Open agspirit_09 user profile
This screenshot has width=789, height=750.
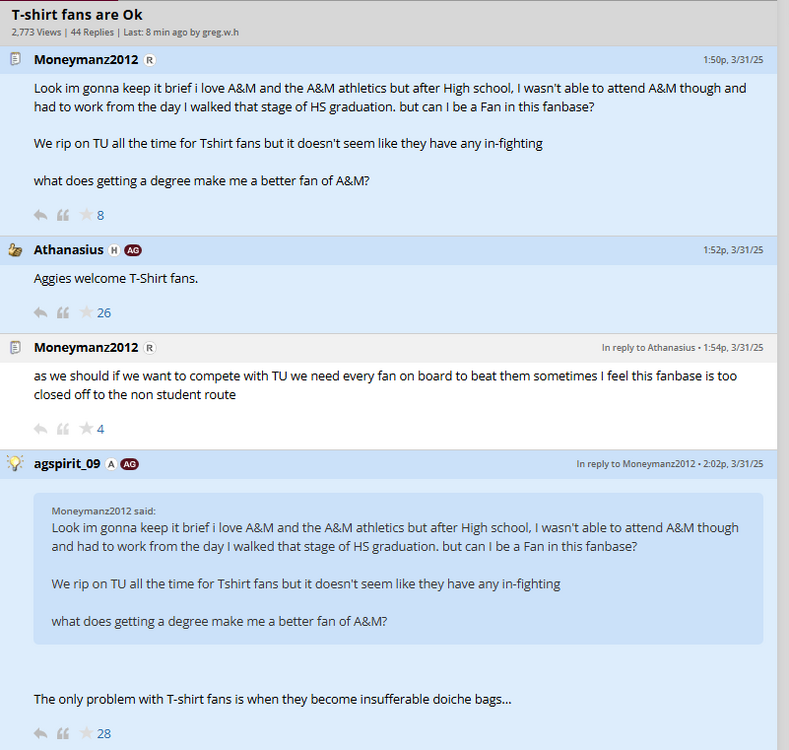[67, 464]
